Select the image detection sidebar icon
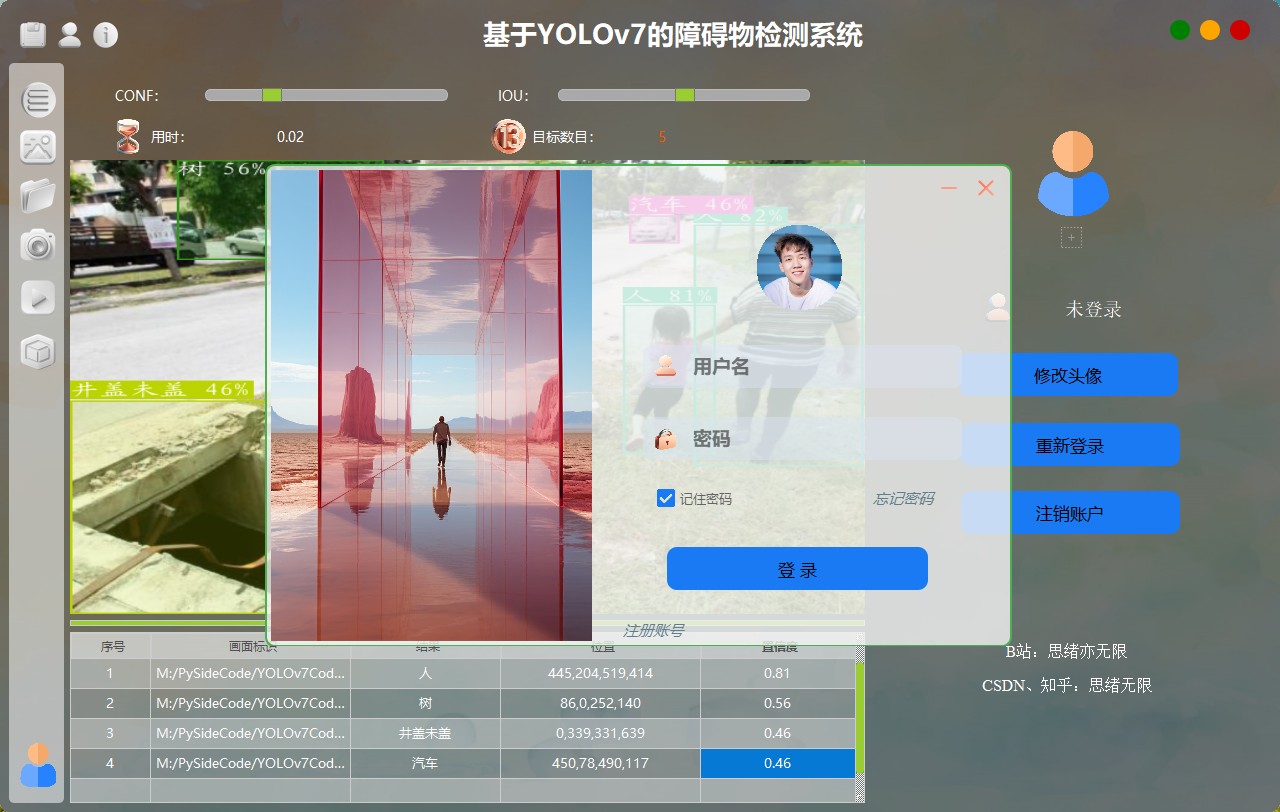Viewport: 1280px width, 812px height. 38,147
